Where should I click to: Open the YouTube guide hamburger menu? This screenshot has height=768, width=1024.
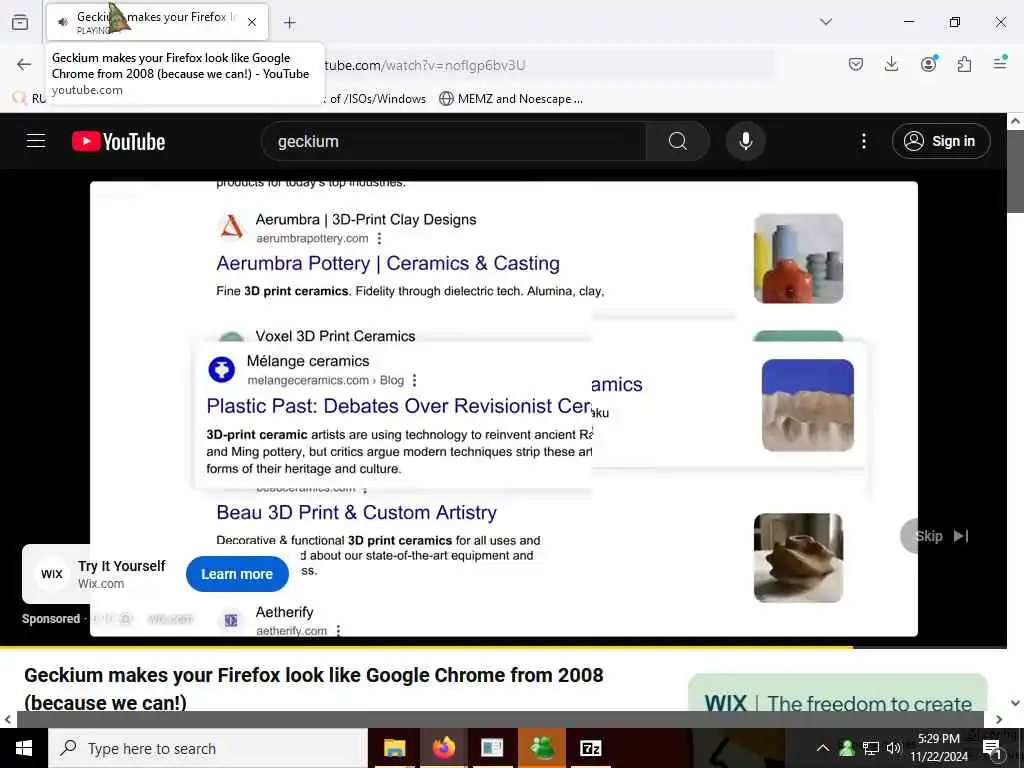click(x=36, y=141)
